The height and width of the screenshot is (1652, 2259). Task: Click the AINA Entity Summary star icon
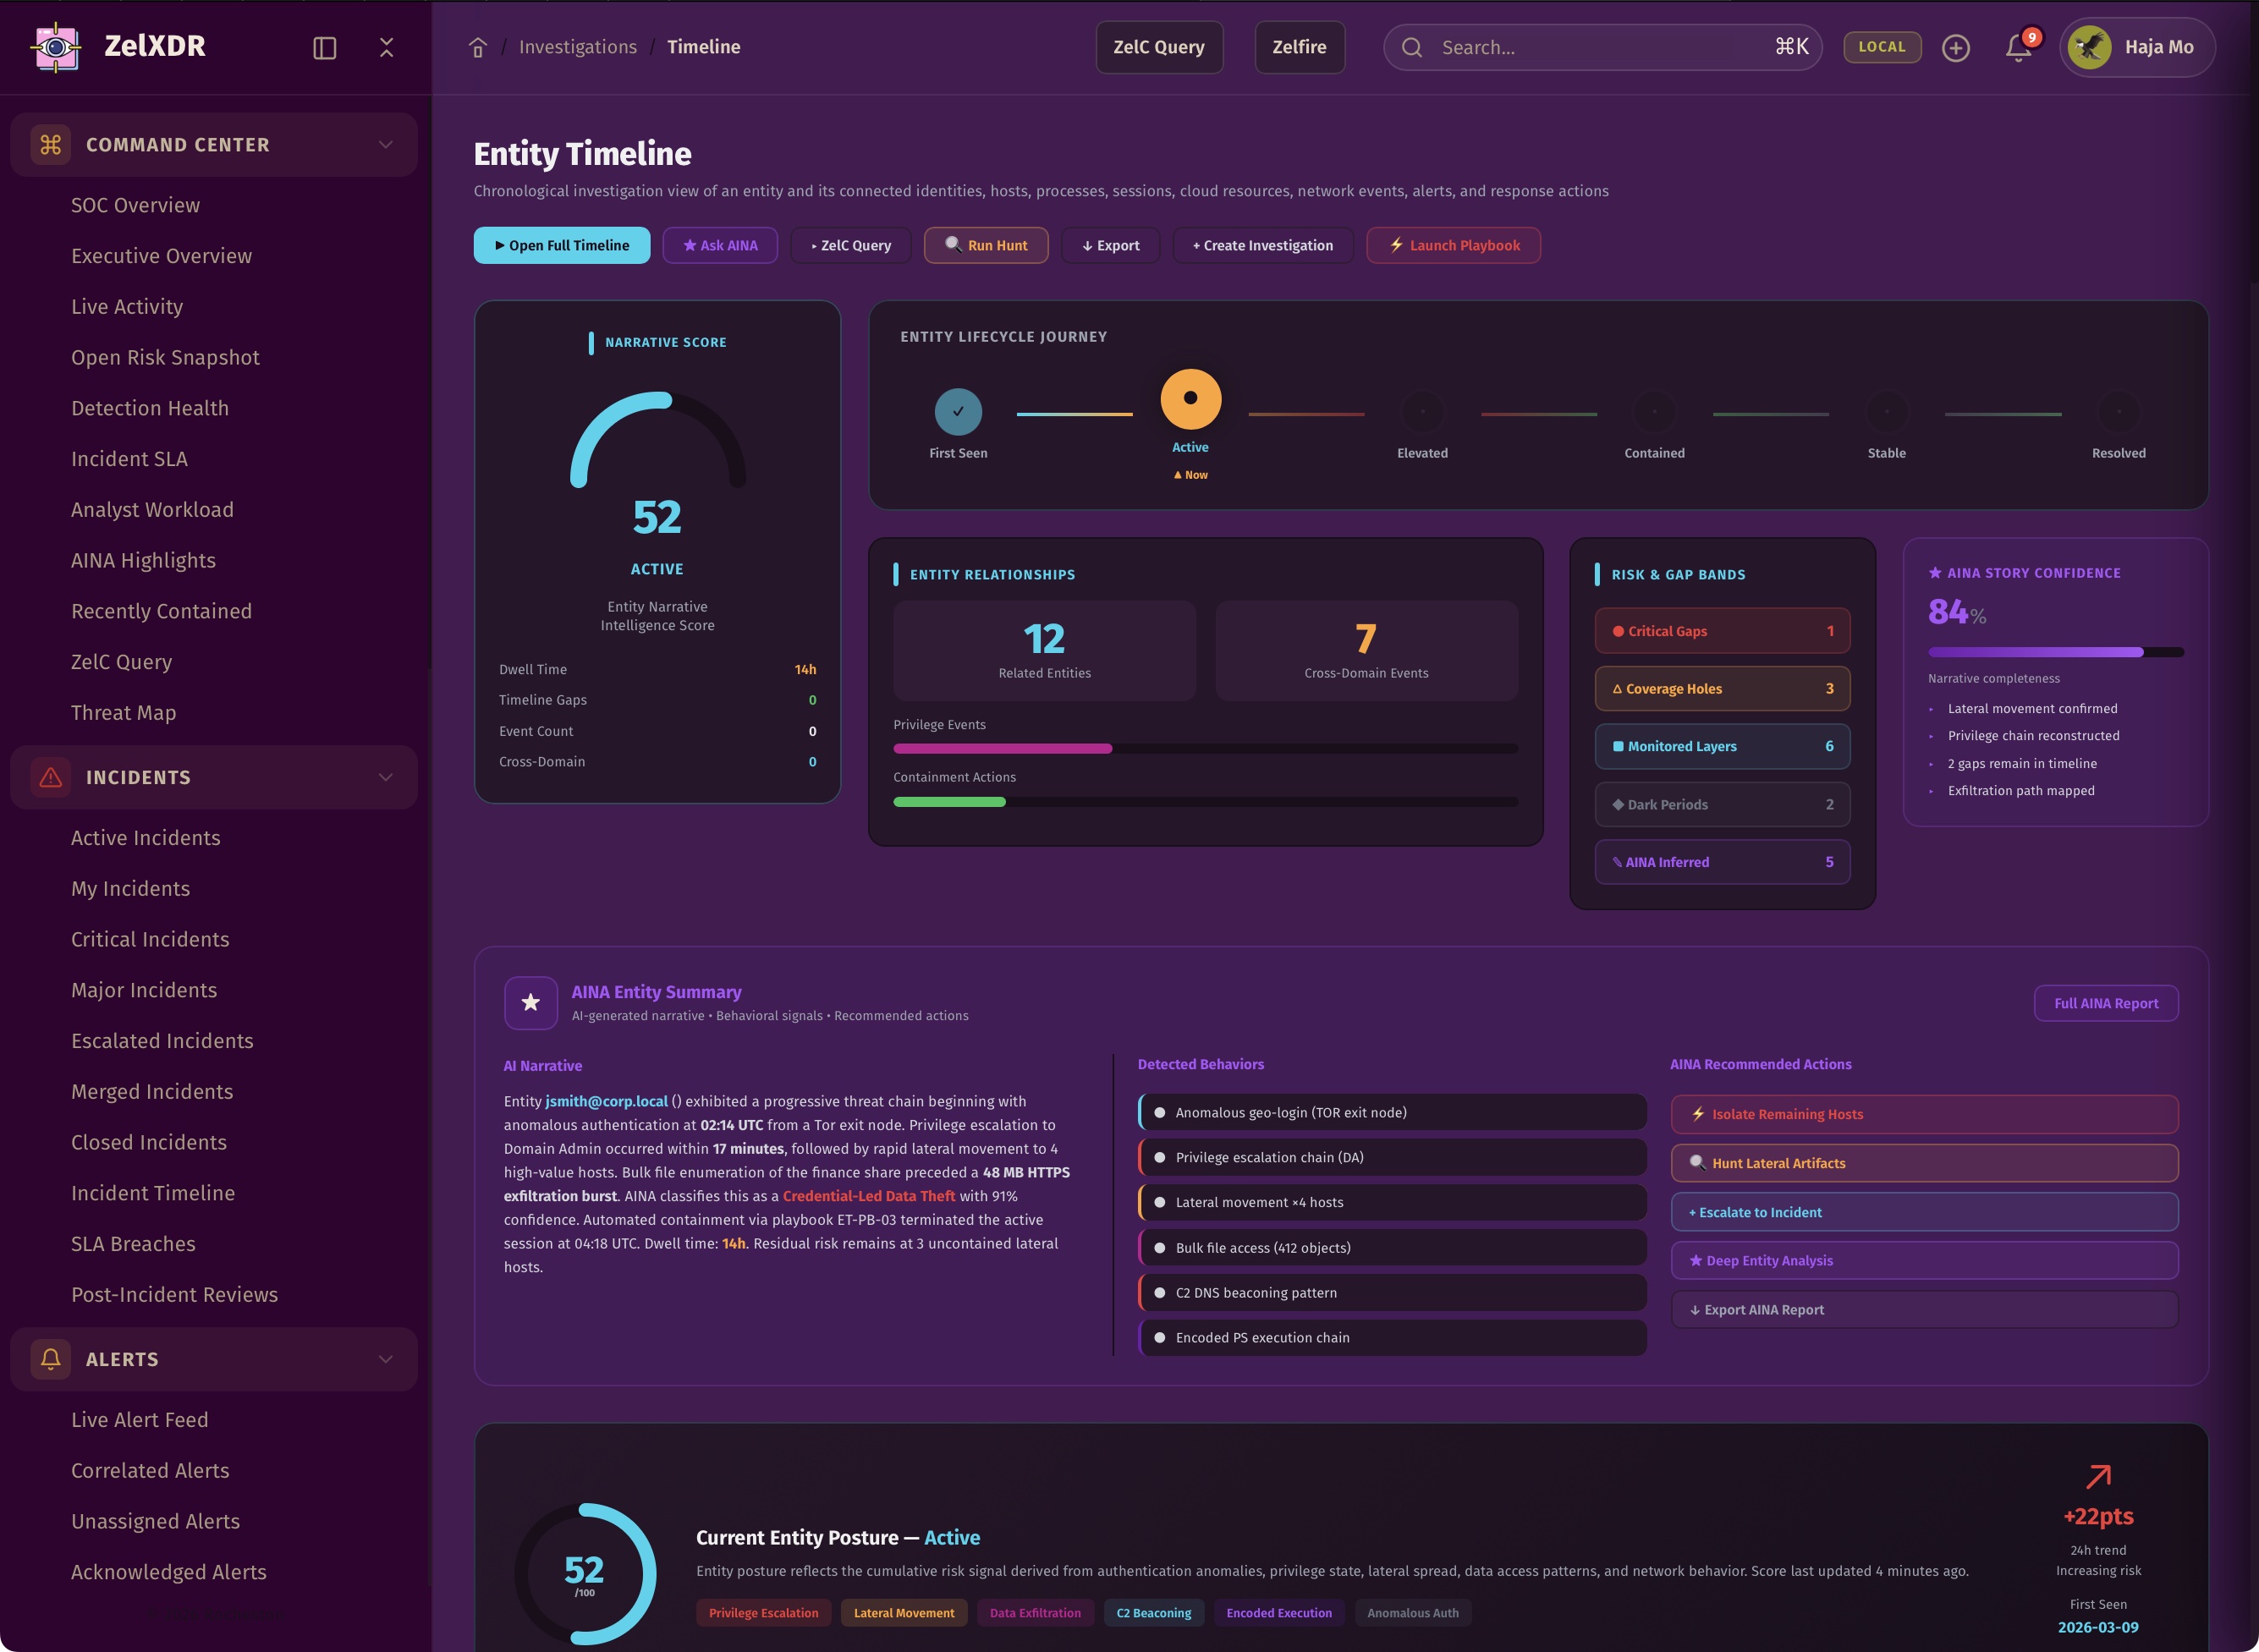pyautogui.click(x=531, y=1003)
